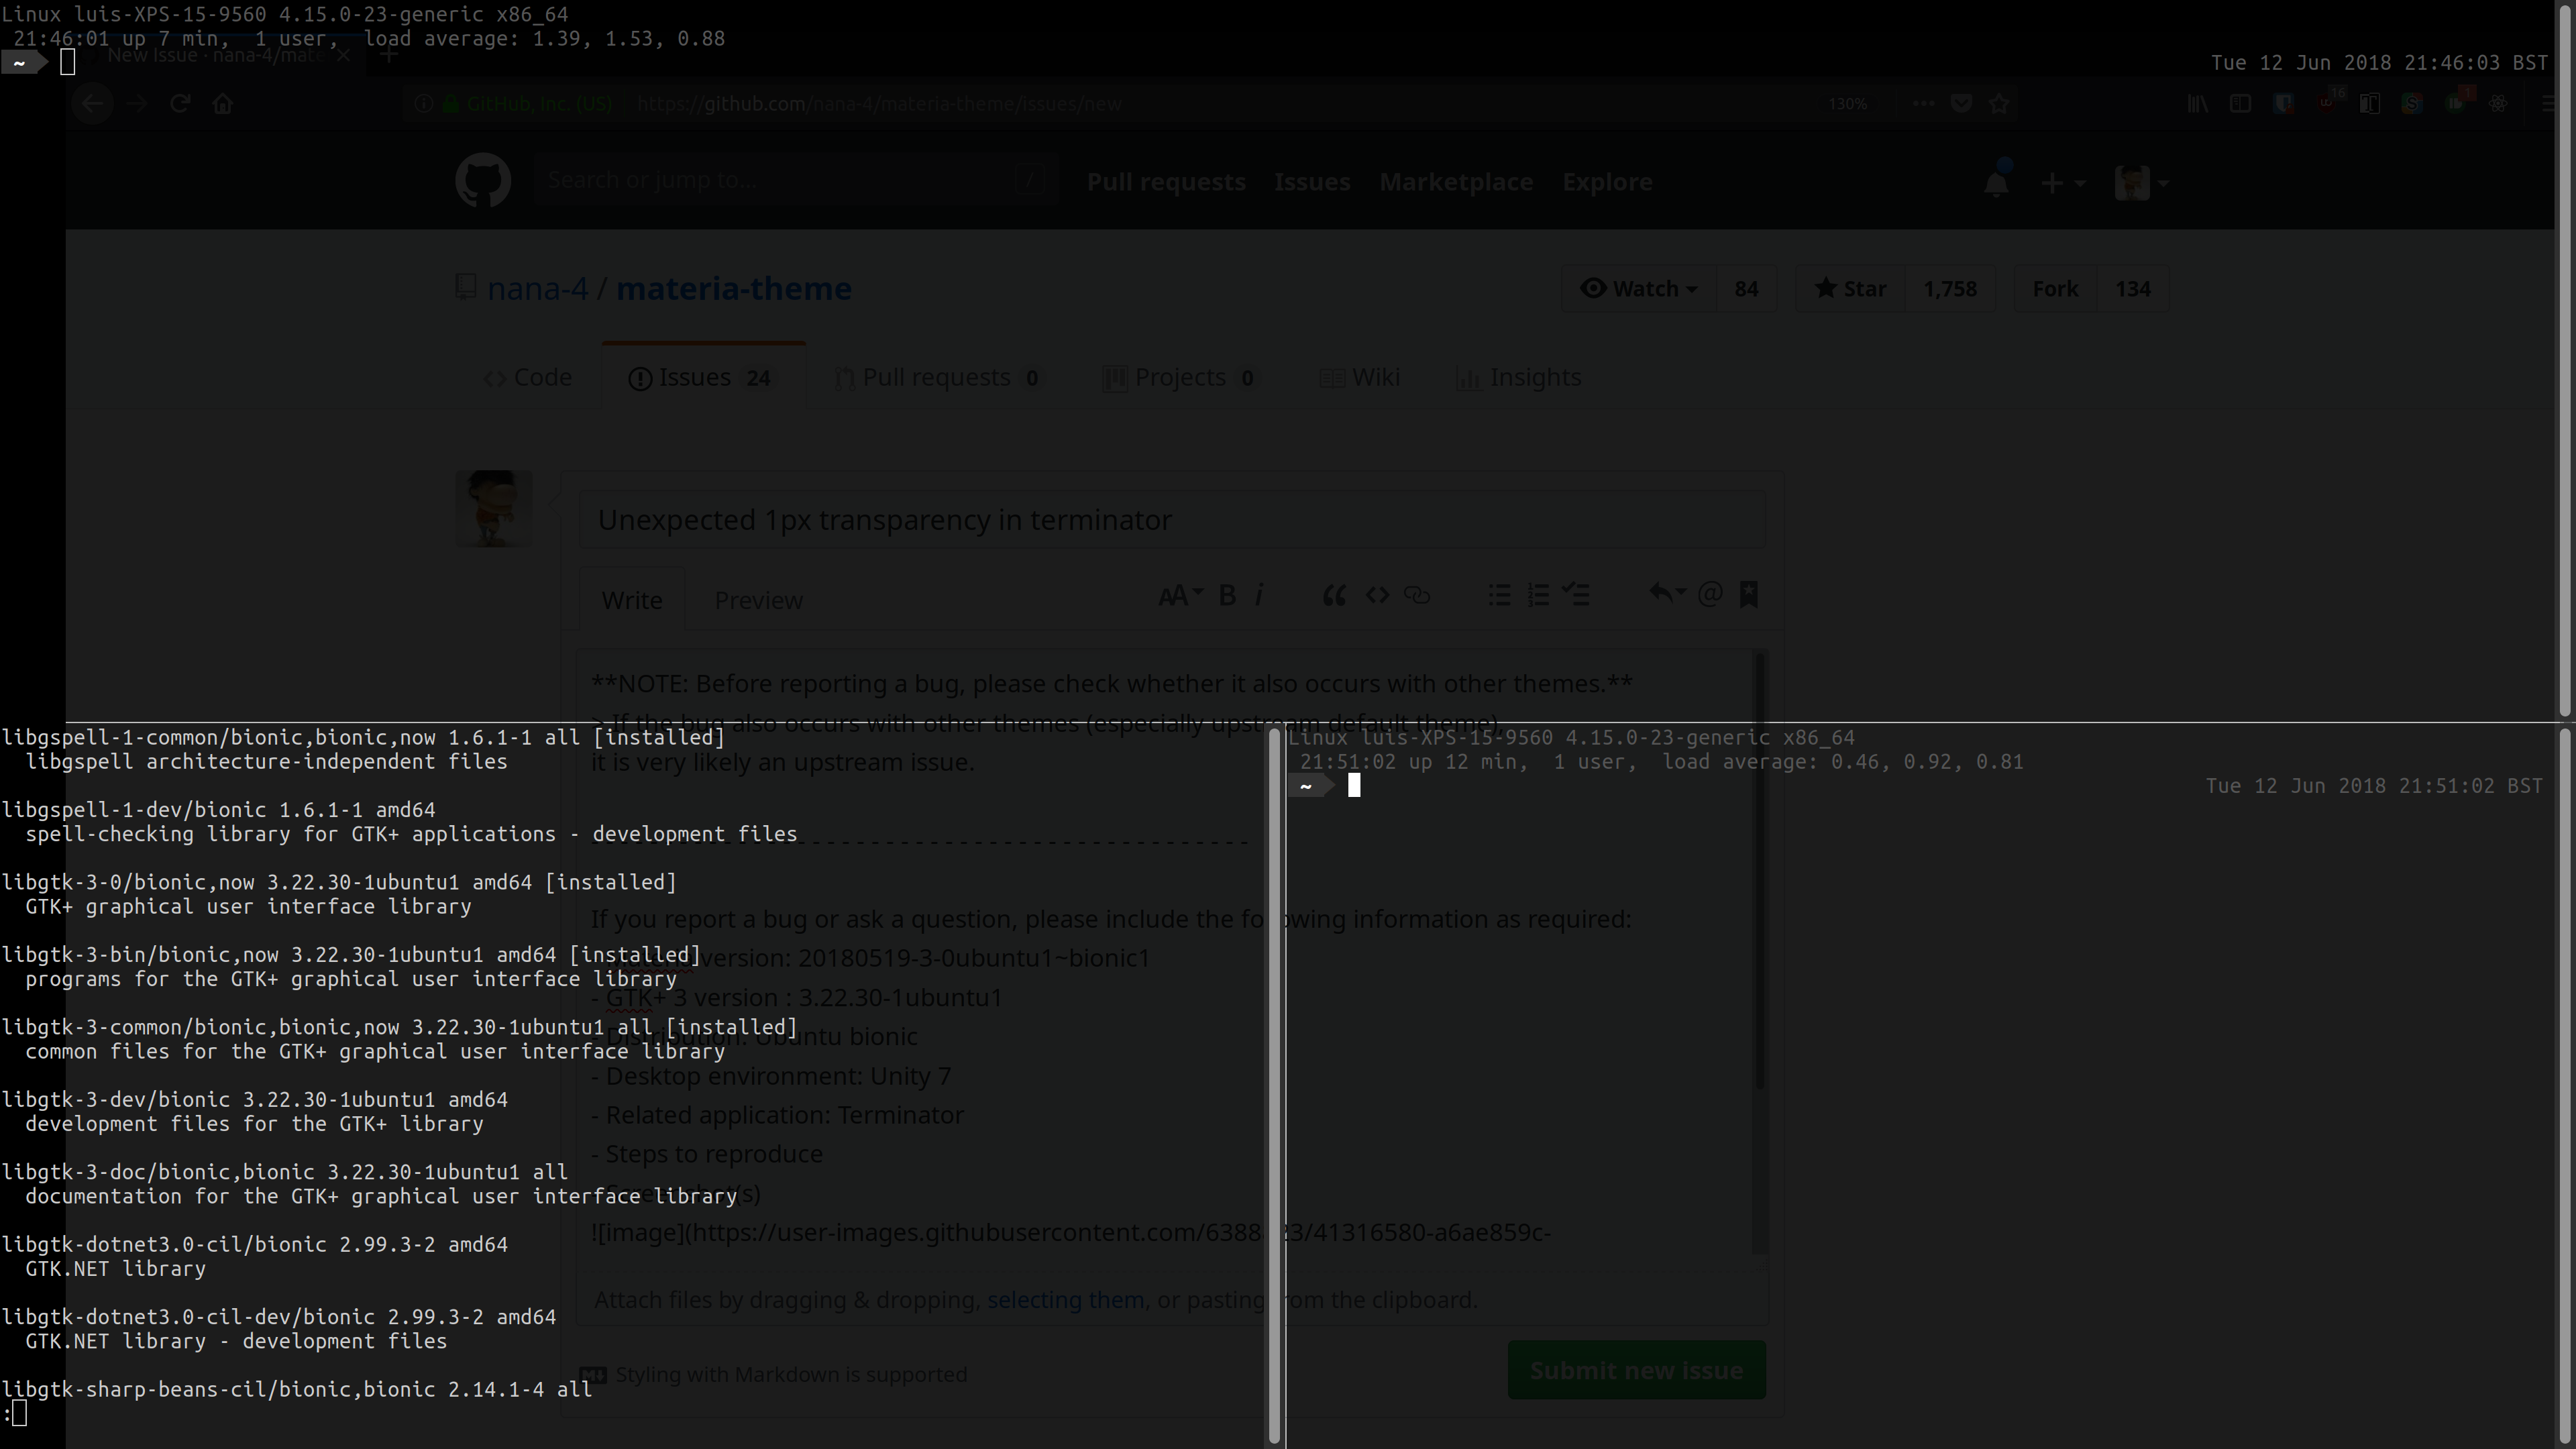Image resolution: width=2576 pixels, height=1449 pixels.
Task: Reference an issue with bookmark icon
Action: point(1748,595)
